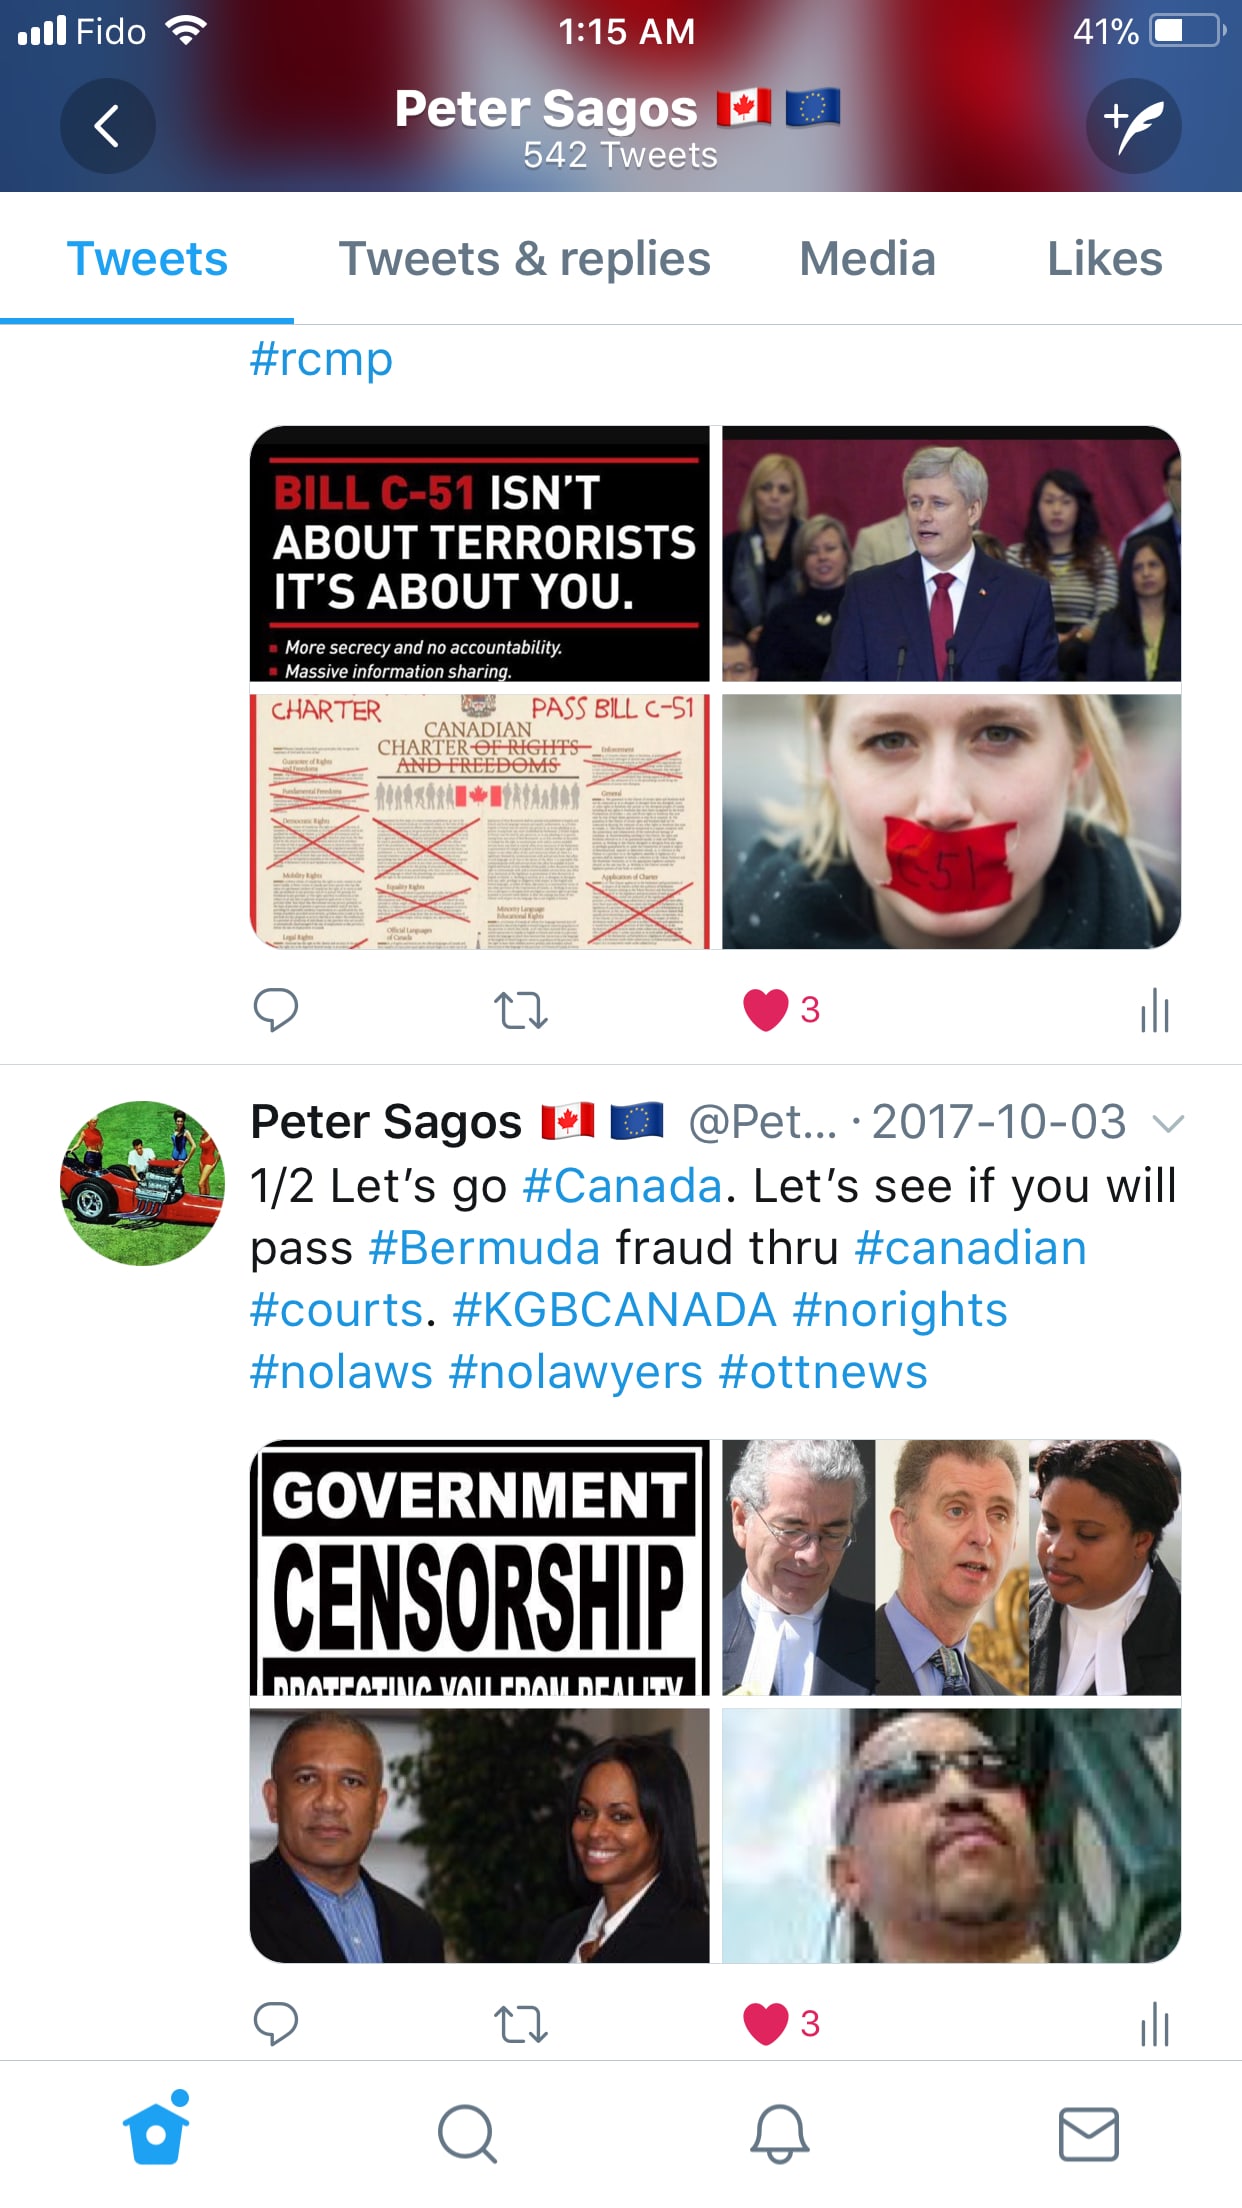Retweet the Bill C-51 tweet
This screenshot has height=2208, width=1242.
click(521, 1010)
